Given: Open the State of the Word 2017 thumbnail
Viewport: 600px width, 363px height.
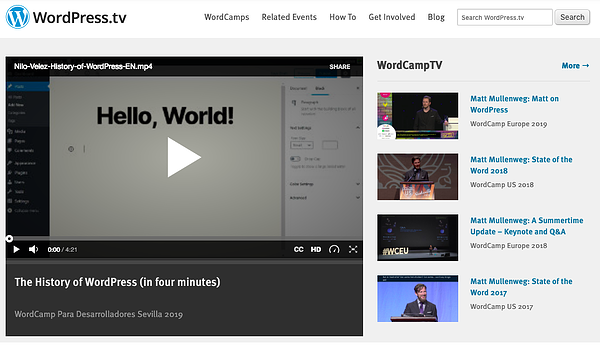Looking at the screenshot, I should tap(417, 298).
